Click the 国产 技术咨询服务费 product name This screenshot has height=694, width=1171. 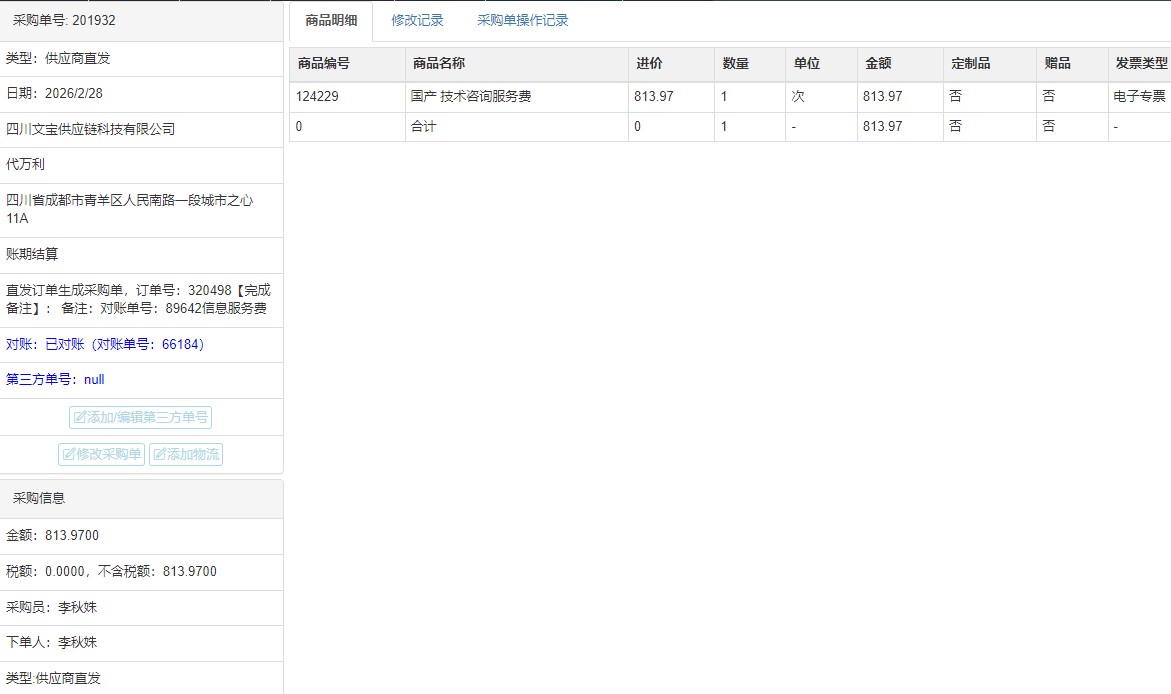470,97
